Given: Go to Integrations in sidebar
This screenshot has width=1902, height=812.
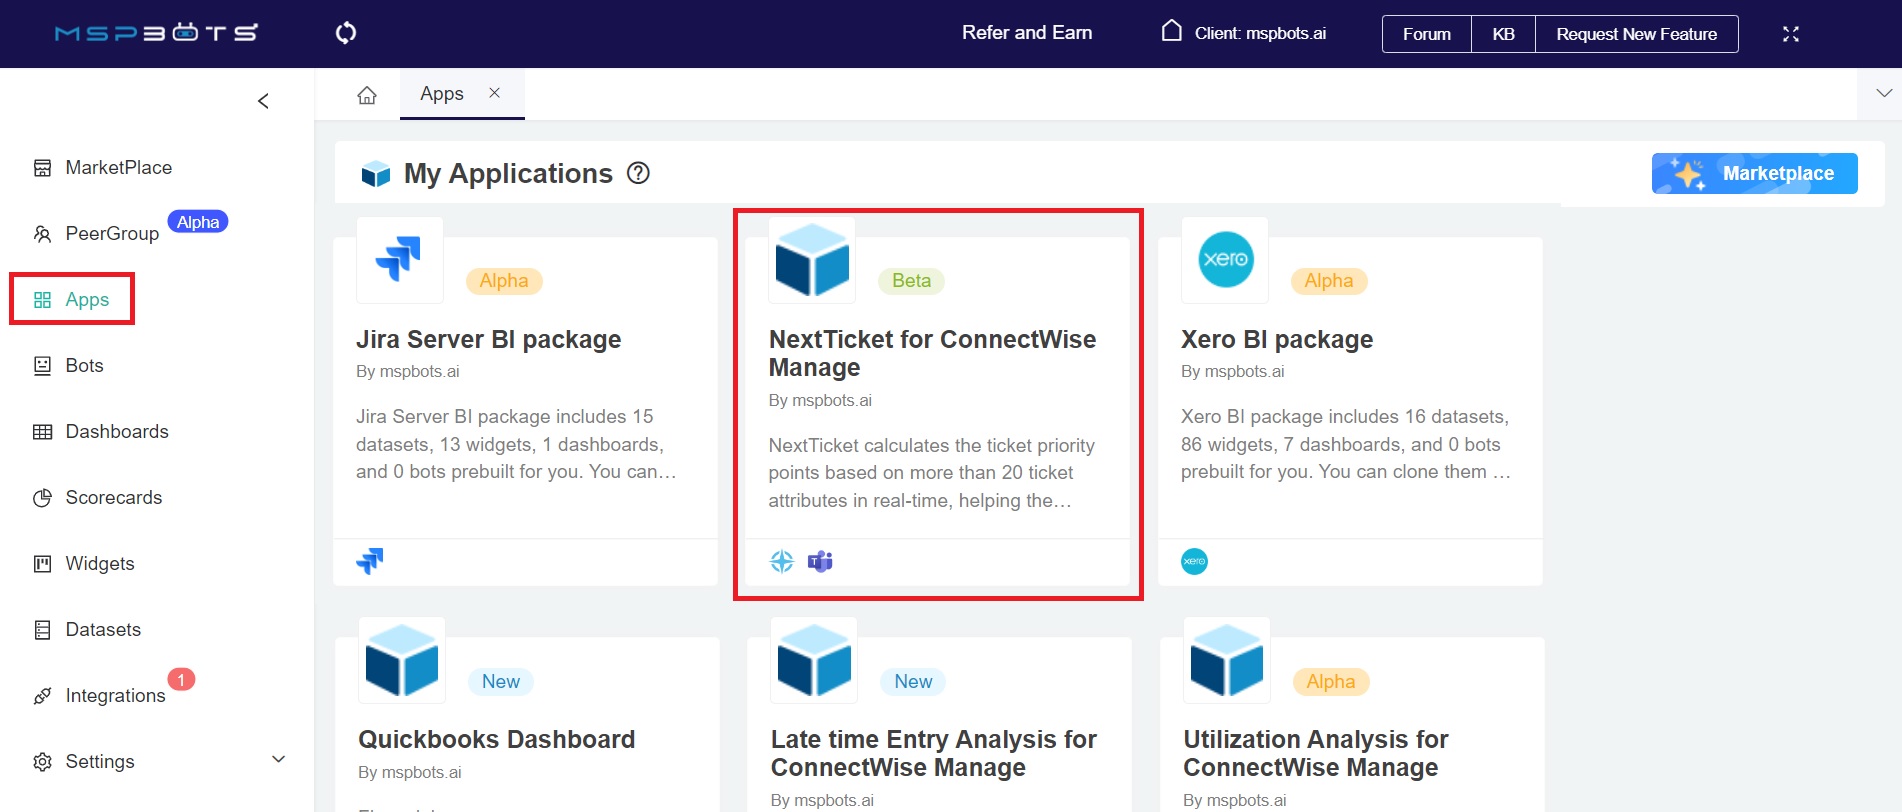Looking at the screenshot, I should pos(115,696).
